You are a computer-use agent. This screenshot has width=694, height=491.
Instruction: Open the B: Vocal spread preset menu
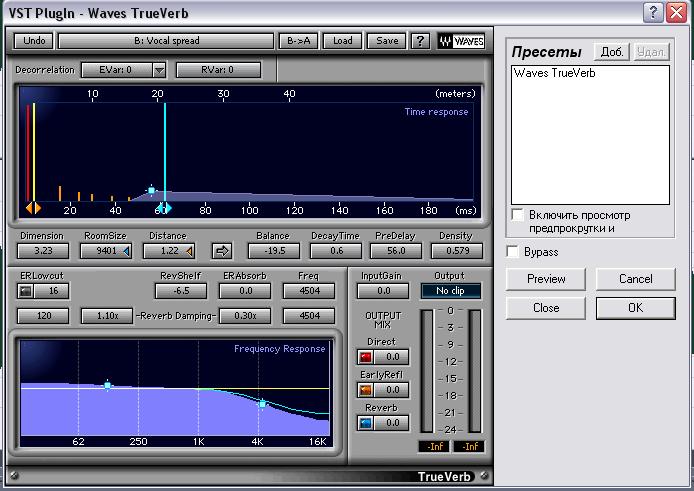pos(166,41)
